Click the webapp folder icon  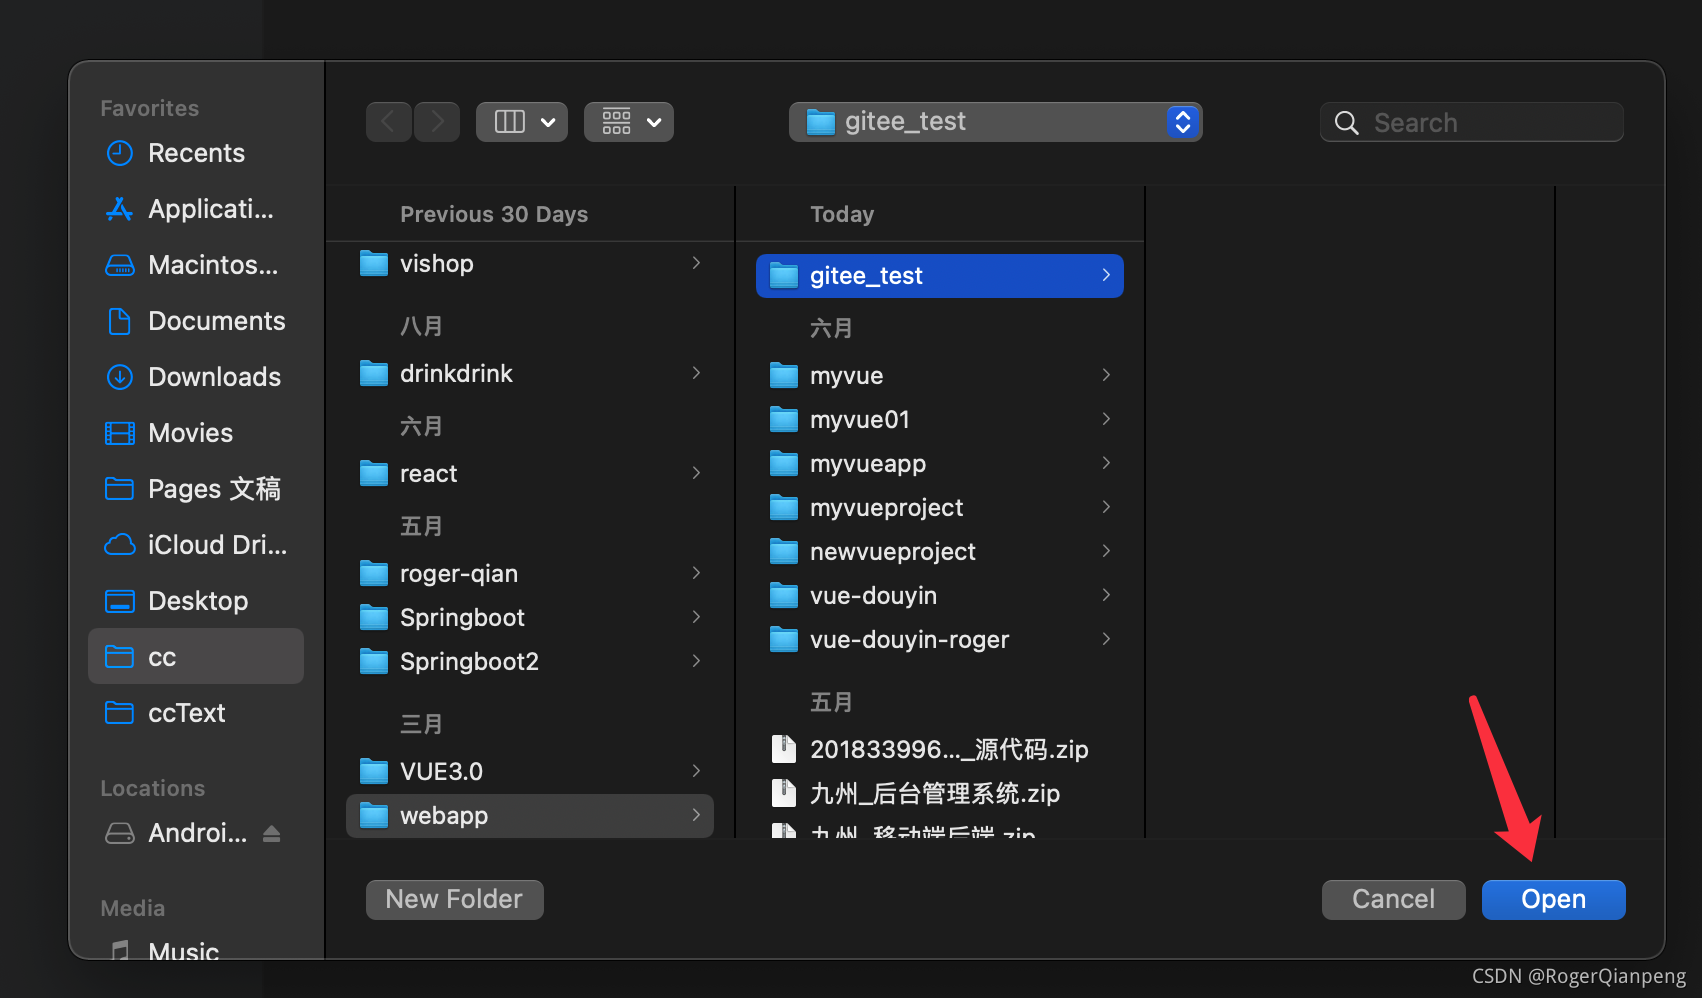coord(374,816)
